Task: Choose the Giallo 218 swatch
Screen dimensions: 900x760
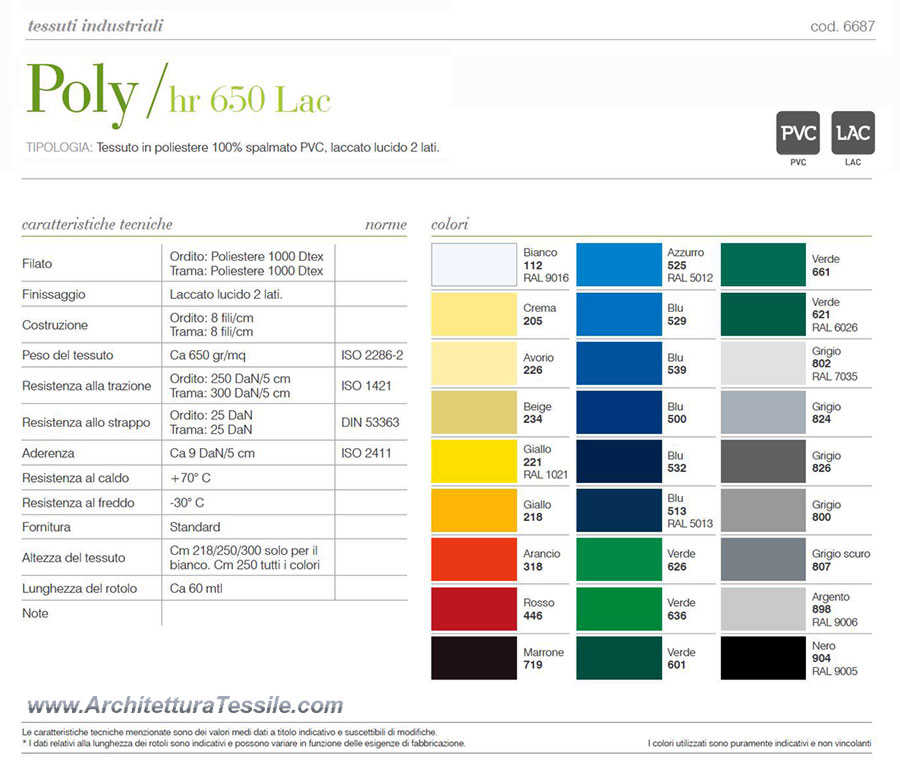Action: point(474,510)
